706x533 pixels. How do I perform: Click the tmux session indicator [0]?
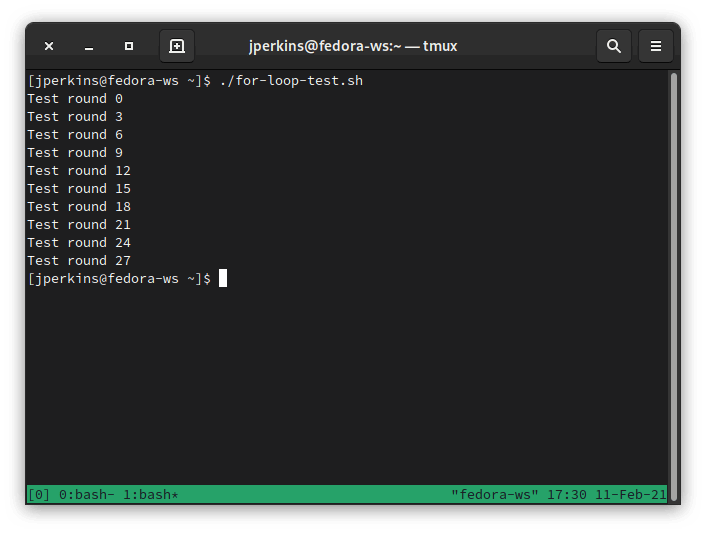pos(39,495)
